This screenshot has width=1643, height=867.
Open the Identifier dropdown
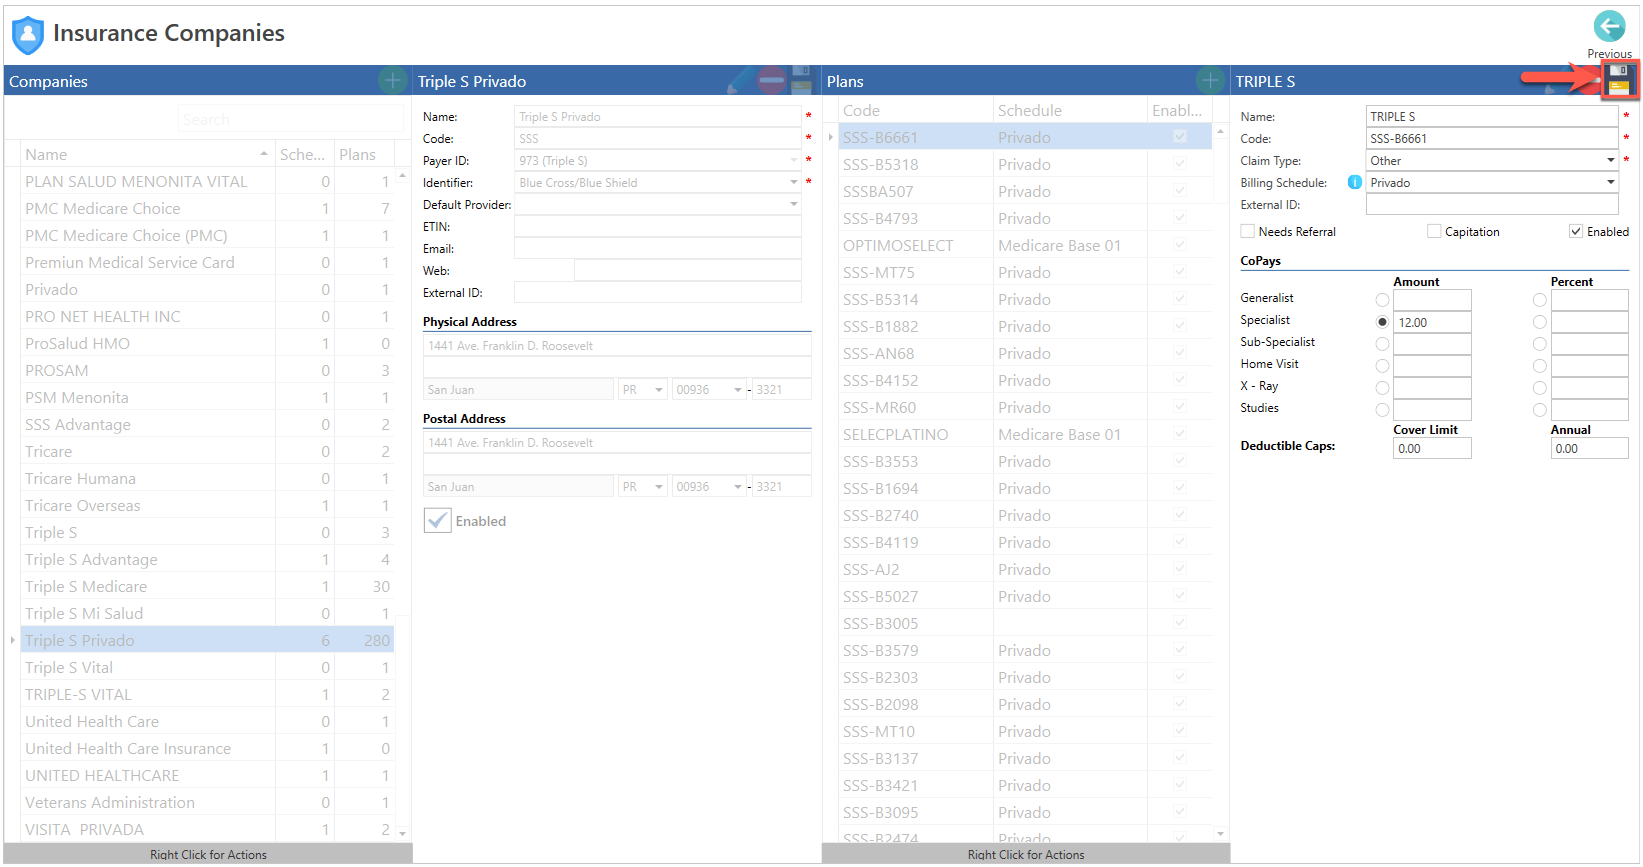coord(794,182)
